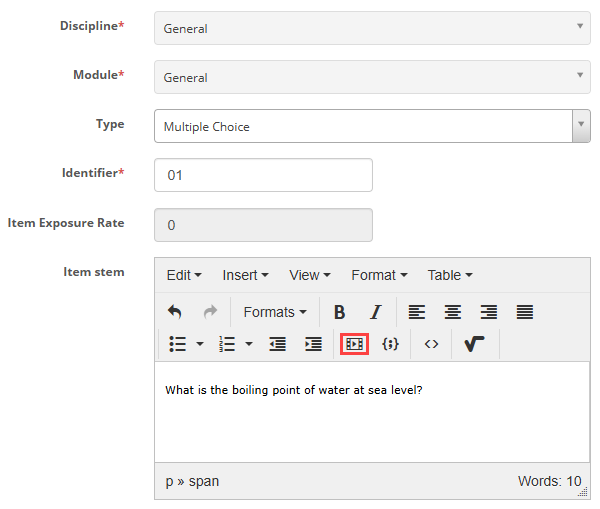Click the question text in the editor
This screenshot has width=600, height=509.
(293, 390)
